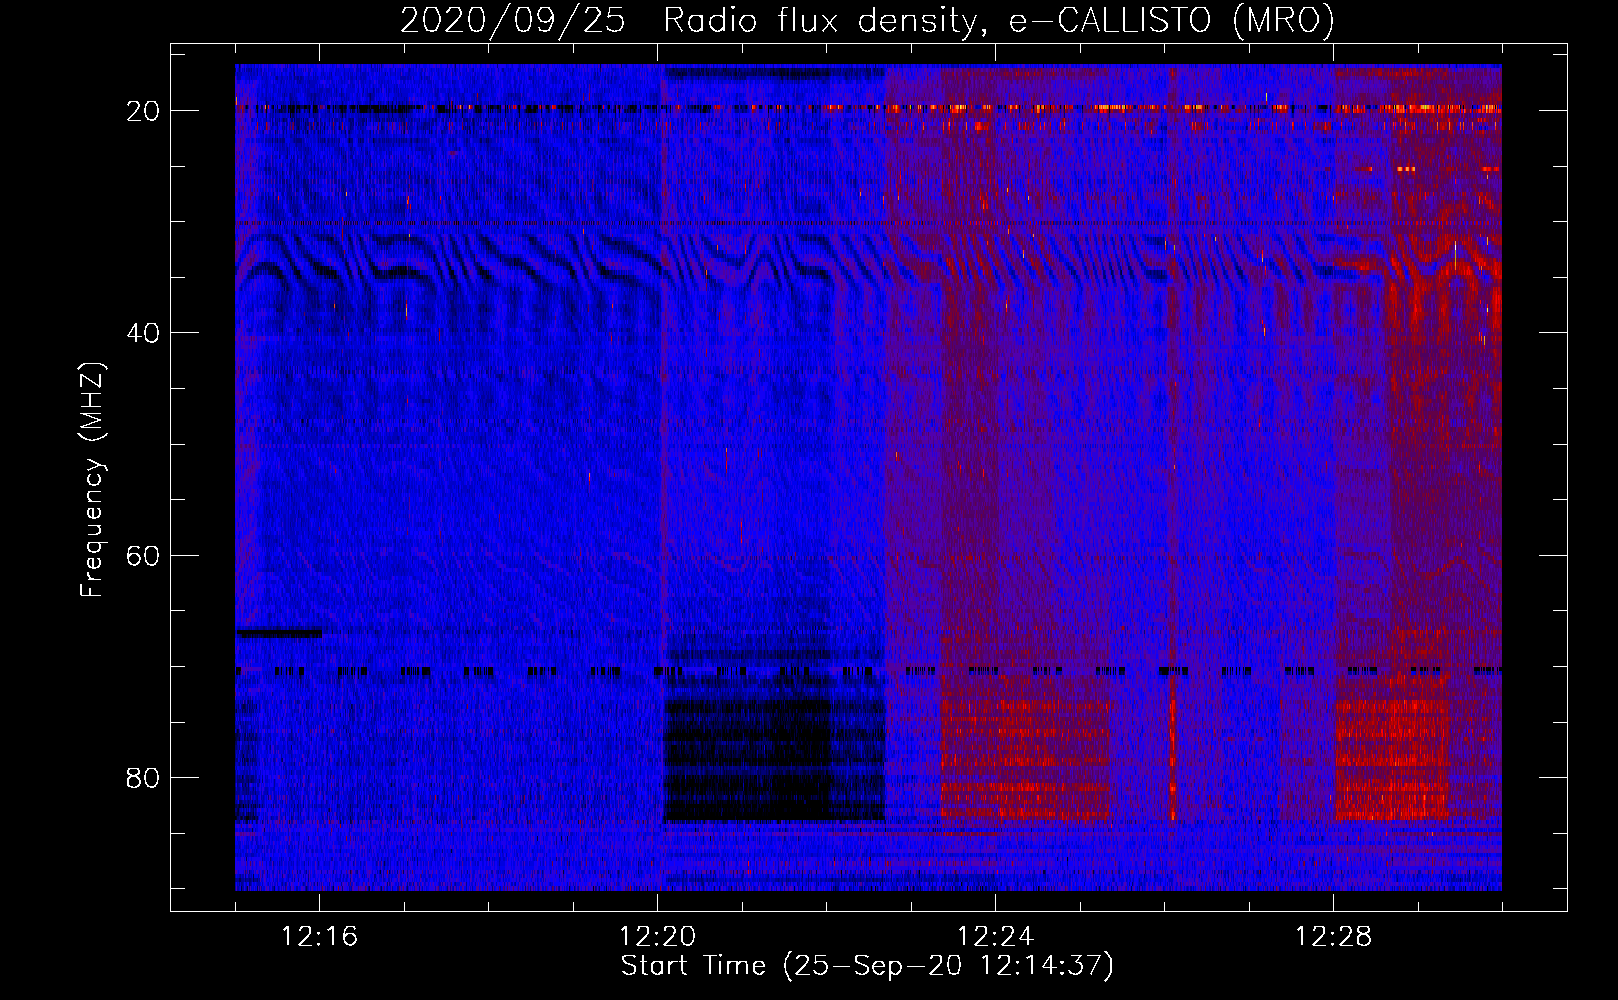Click the 12:20 time tick label
The image size is (1618, 1000).
tap(658, 937)
